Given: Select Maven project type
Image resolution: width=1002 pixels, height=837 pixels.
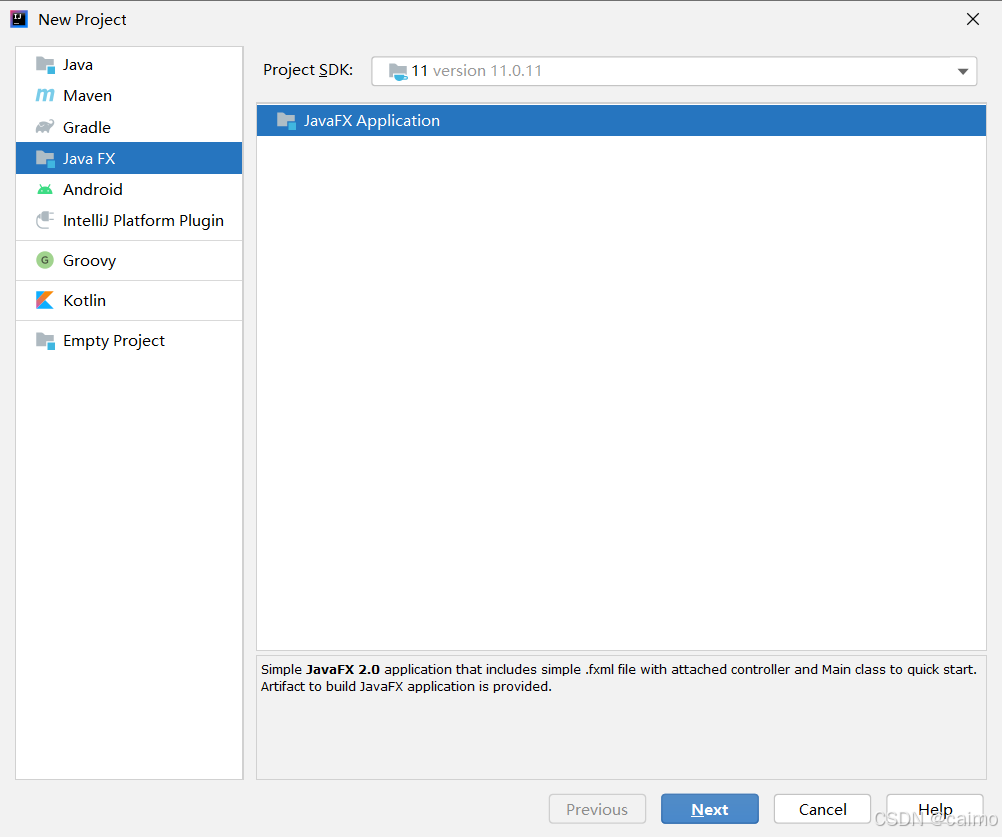Looking at the screenshot, I should [x=129, y=95].
